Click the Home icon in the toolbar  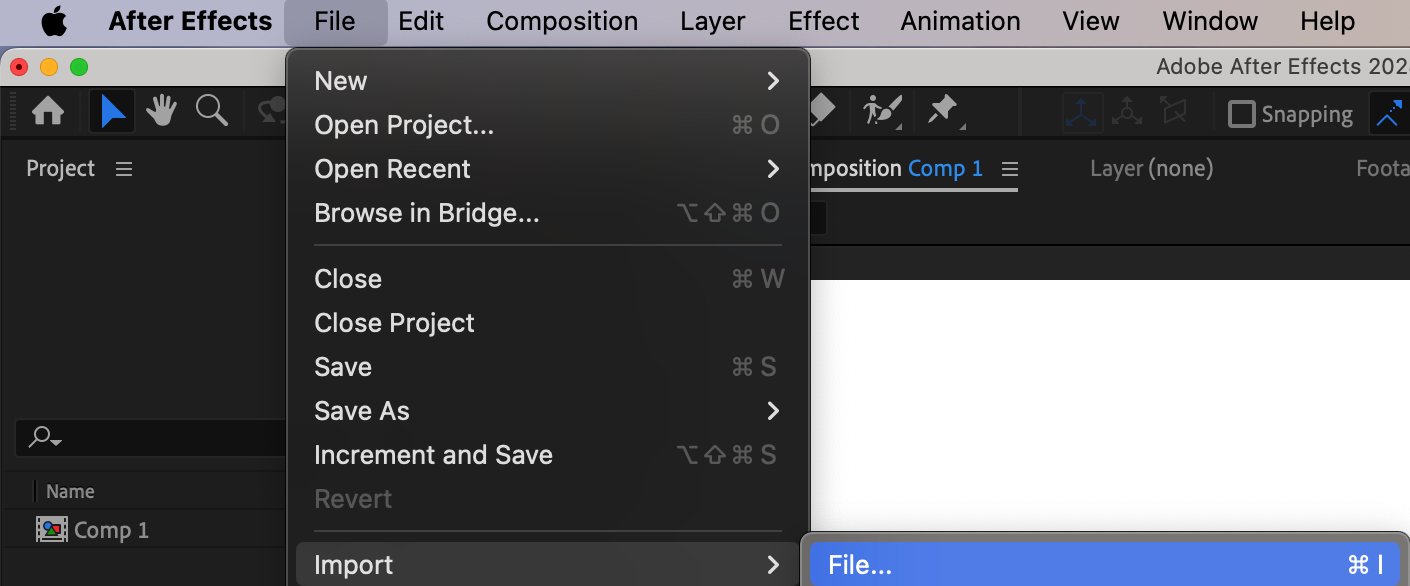coord(48,112)
